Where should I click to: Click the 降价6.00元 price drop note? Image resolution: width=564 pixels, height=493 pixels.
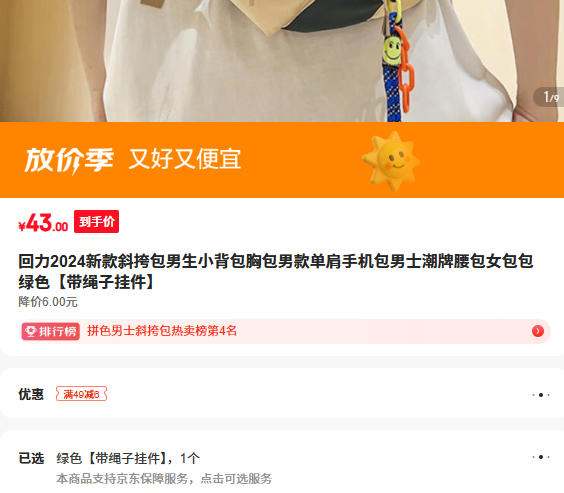(48, 302)
